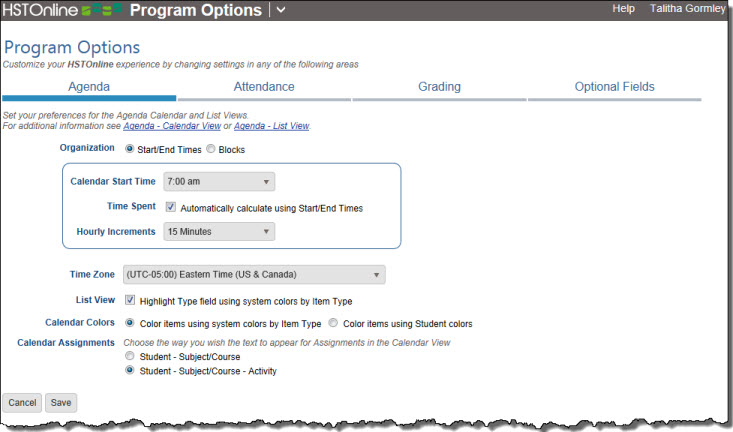
Task: Expand the Calendar Start Time dropdown
Action: click(x=219, y=181)
